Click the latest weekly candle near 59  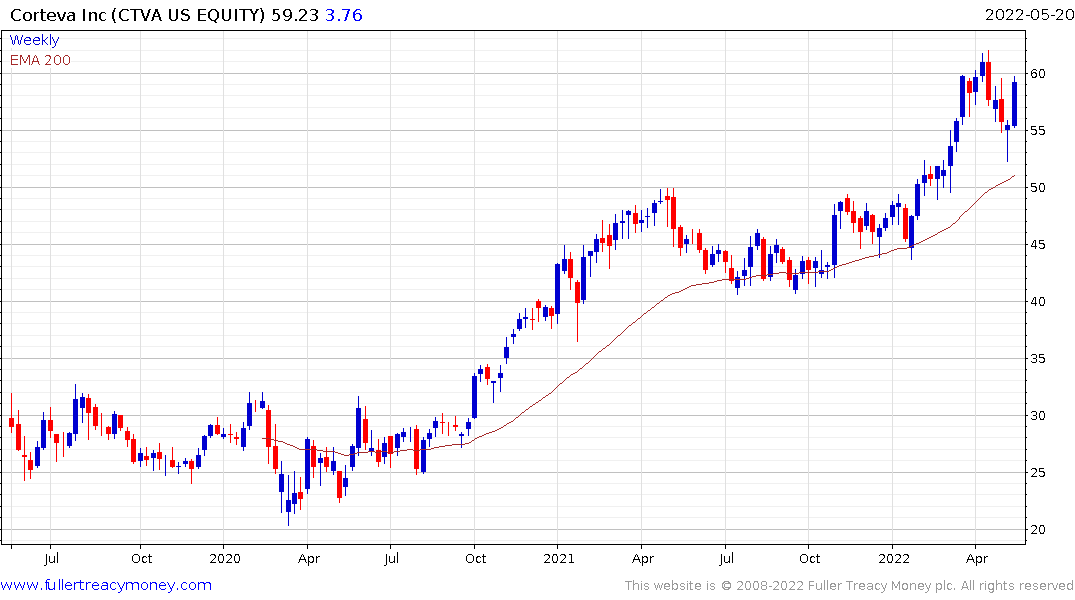1015,103
